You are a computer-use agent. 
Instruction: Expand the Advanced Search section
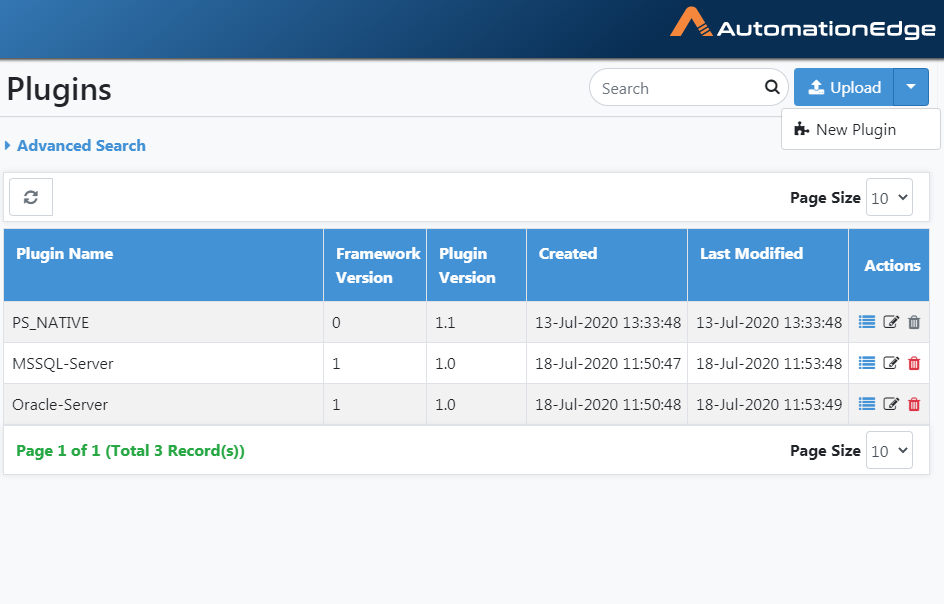click(75, 146)
